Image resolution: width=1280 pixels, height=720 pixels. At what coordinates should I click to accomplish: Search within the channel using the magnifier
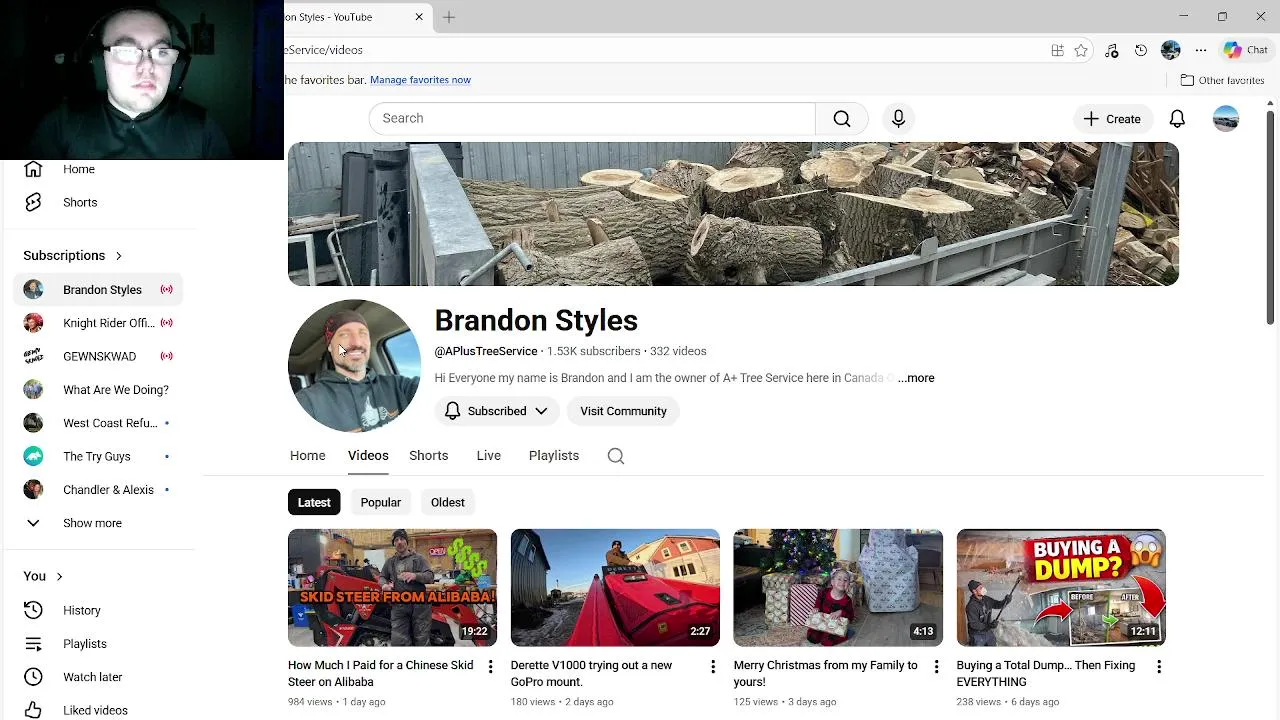click(x=616, y=456)
